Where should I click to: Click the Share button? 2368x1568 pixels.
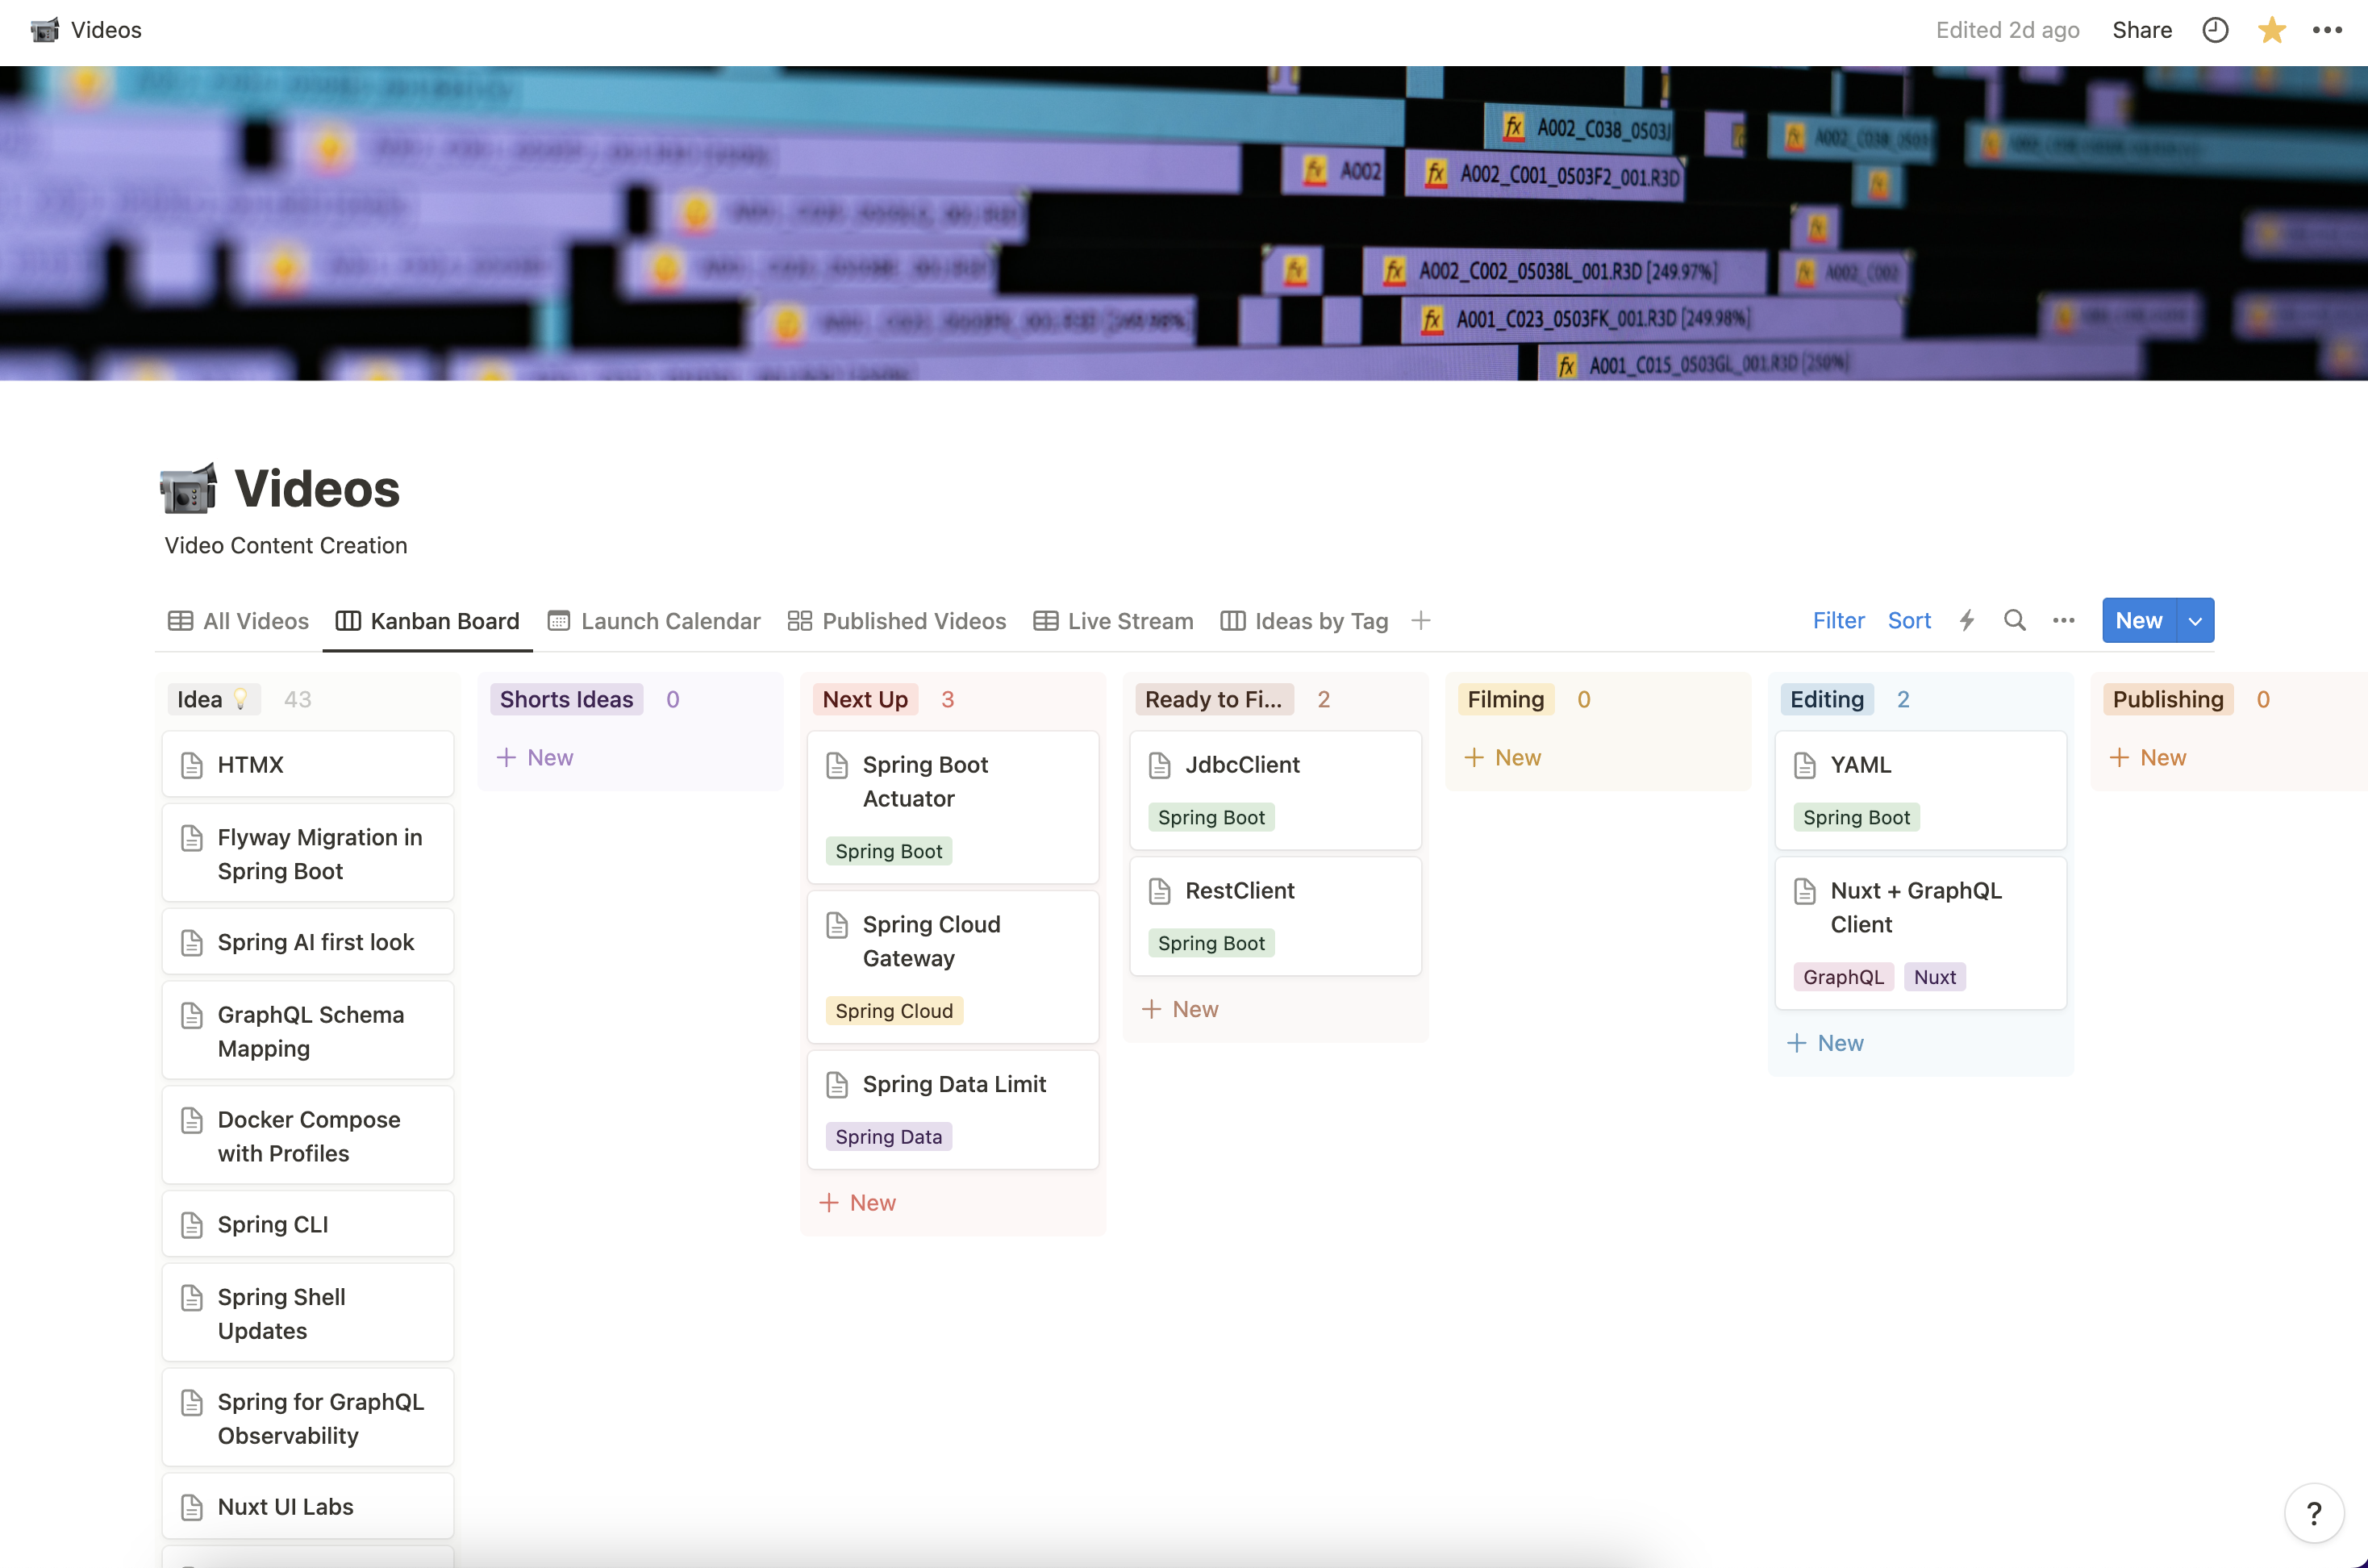pyautogui.click(x=2141, y=28)
